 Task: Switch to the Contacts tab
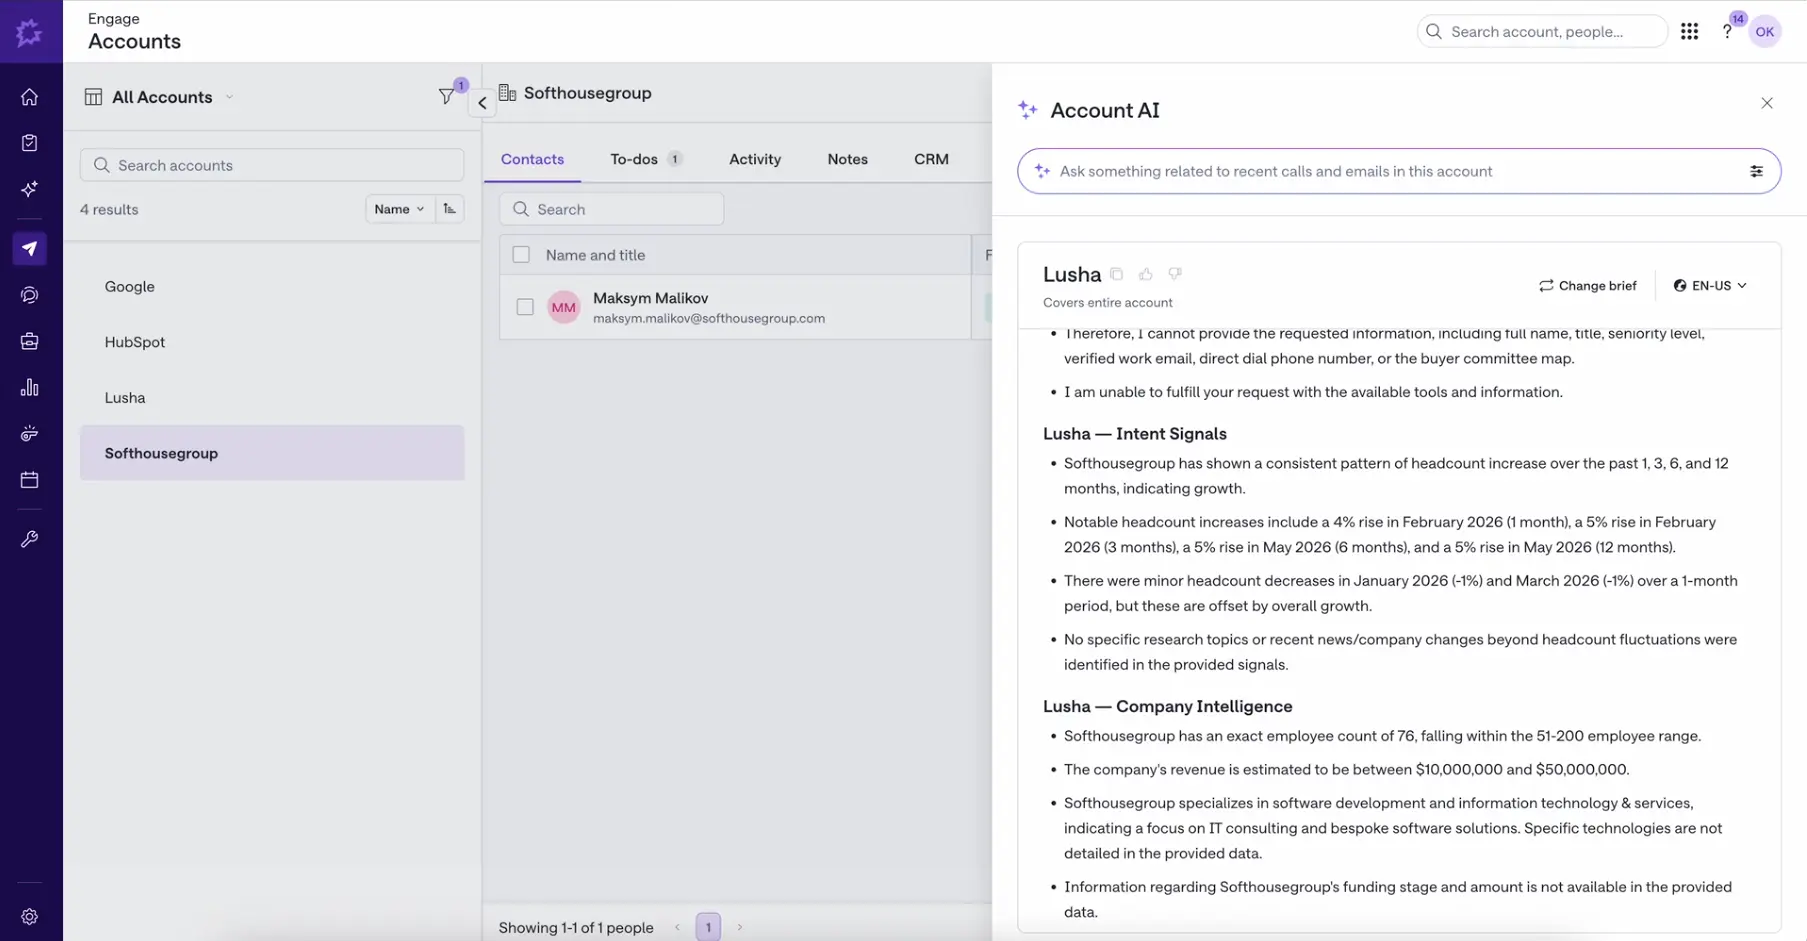532,159
